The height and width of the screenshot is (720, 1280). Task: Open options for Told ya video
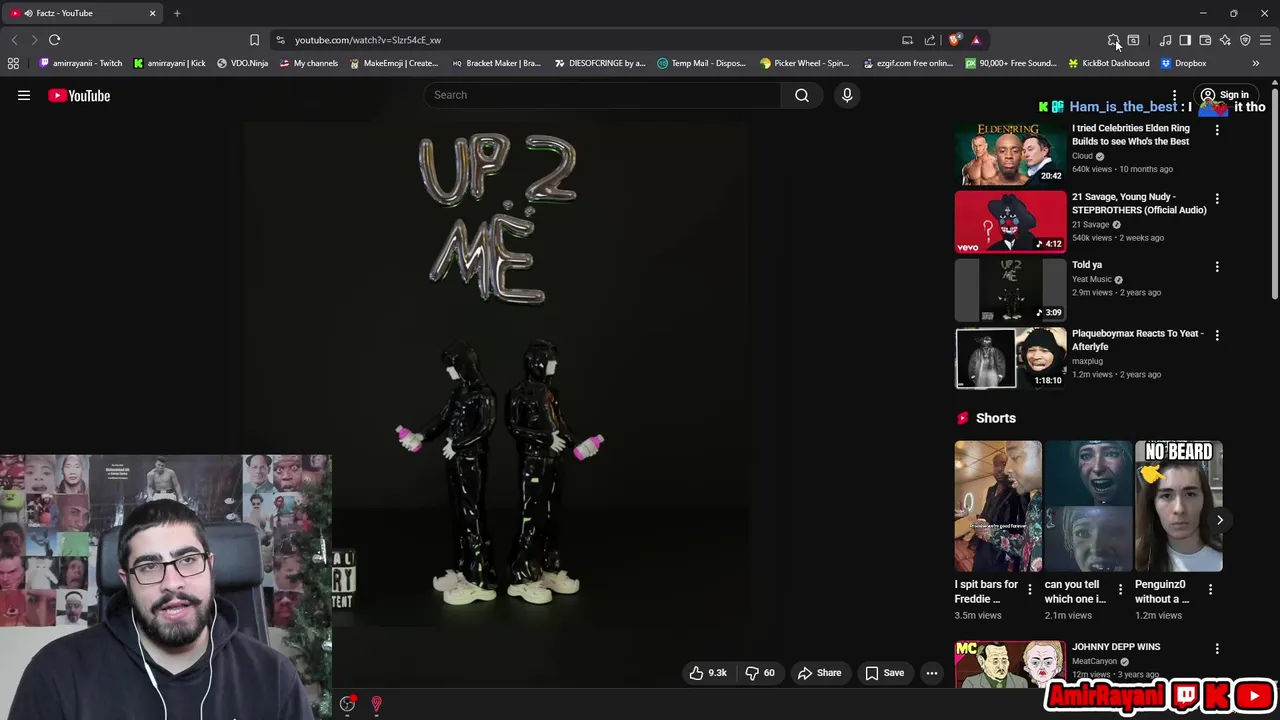pyautogui.click(x=1217, y=267)
